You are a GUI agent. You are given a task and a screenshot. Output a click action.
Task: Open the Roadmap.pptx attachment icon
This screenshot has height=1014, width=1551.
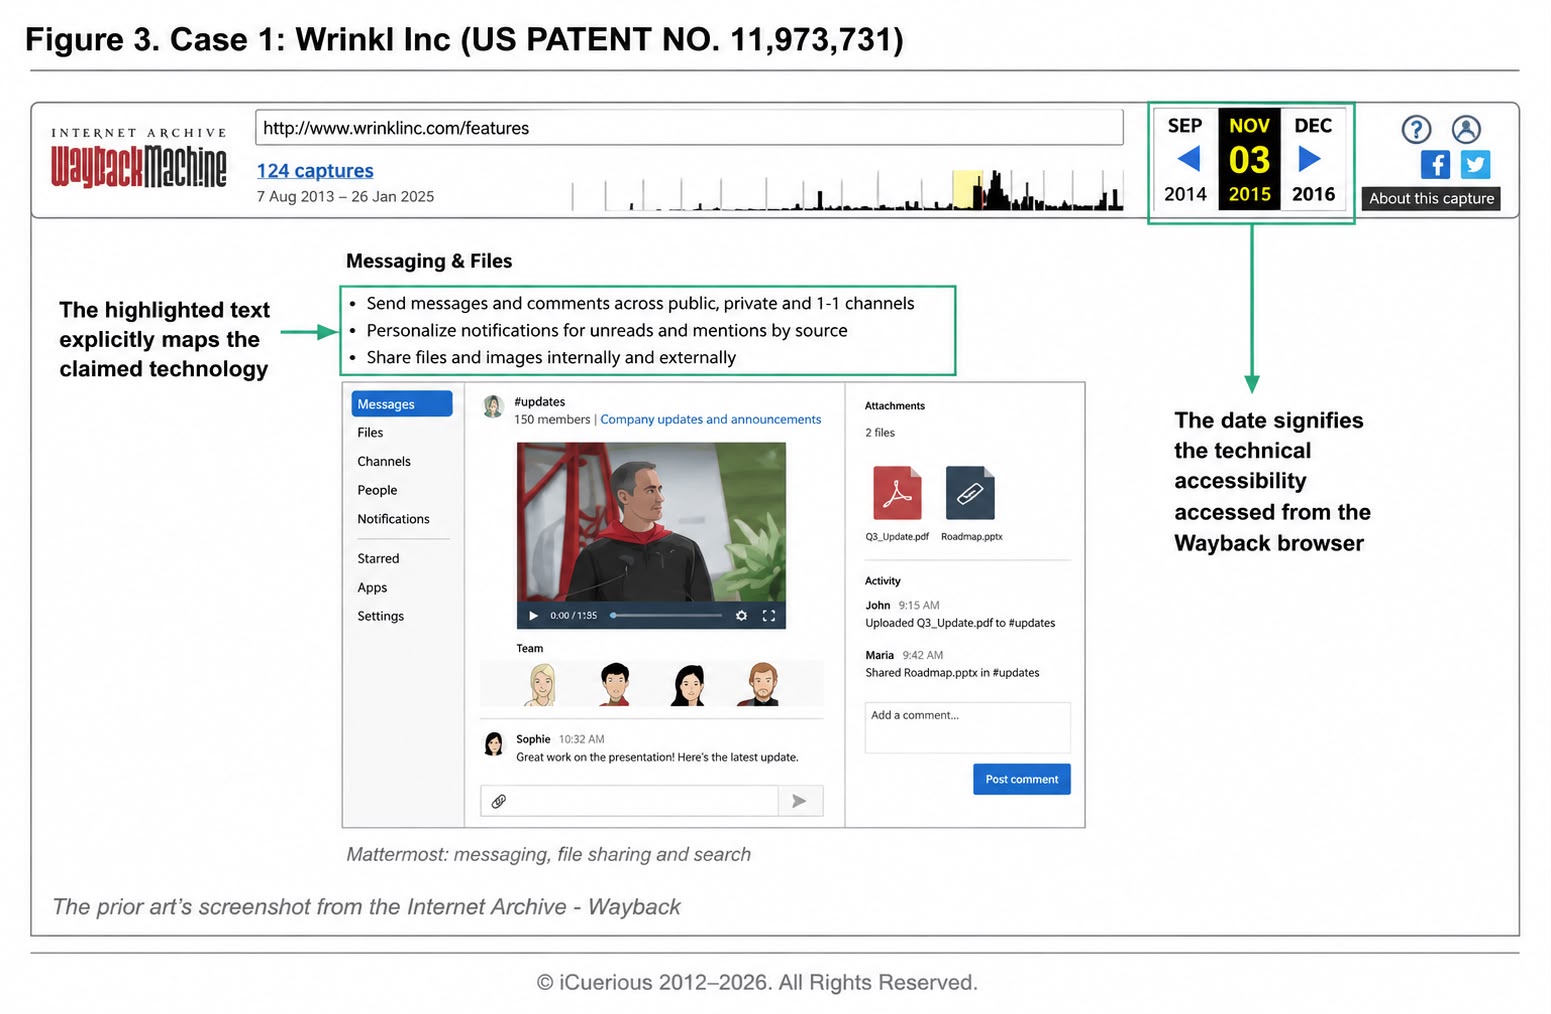point(970,493)
